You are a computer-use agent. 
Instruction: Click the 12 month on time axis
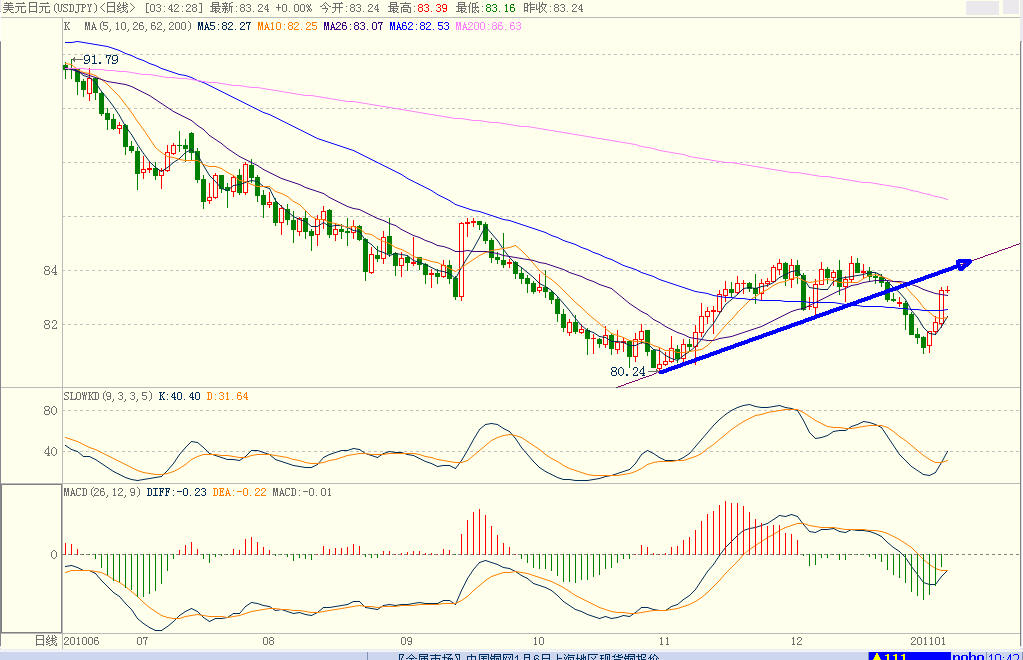tap(797, 640)
